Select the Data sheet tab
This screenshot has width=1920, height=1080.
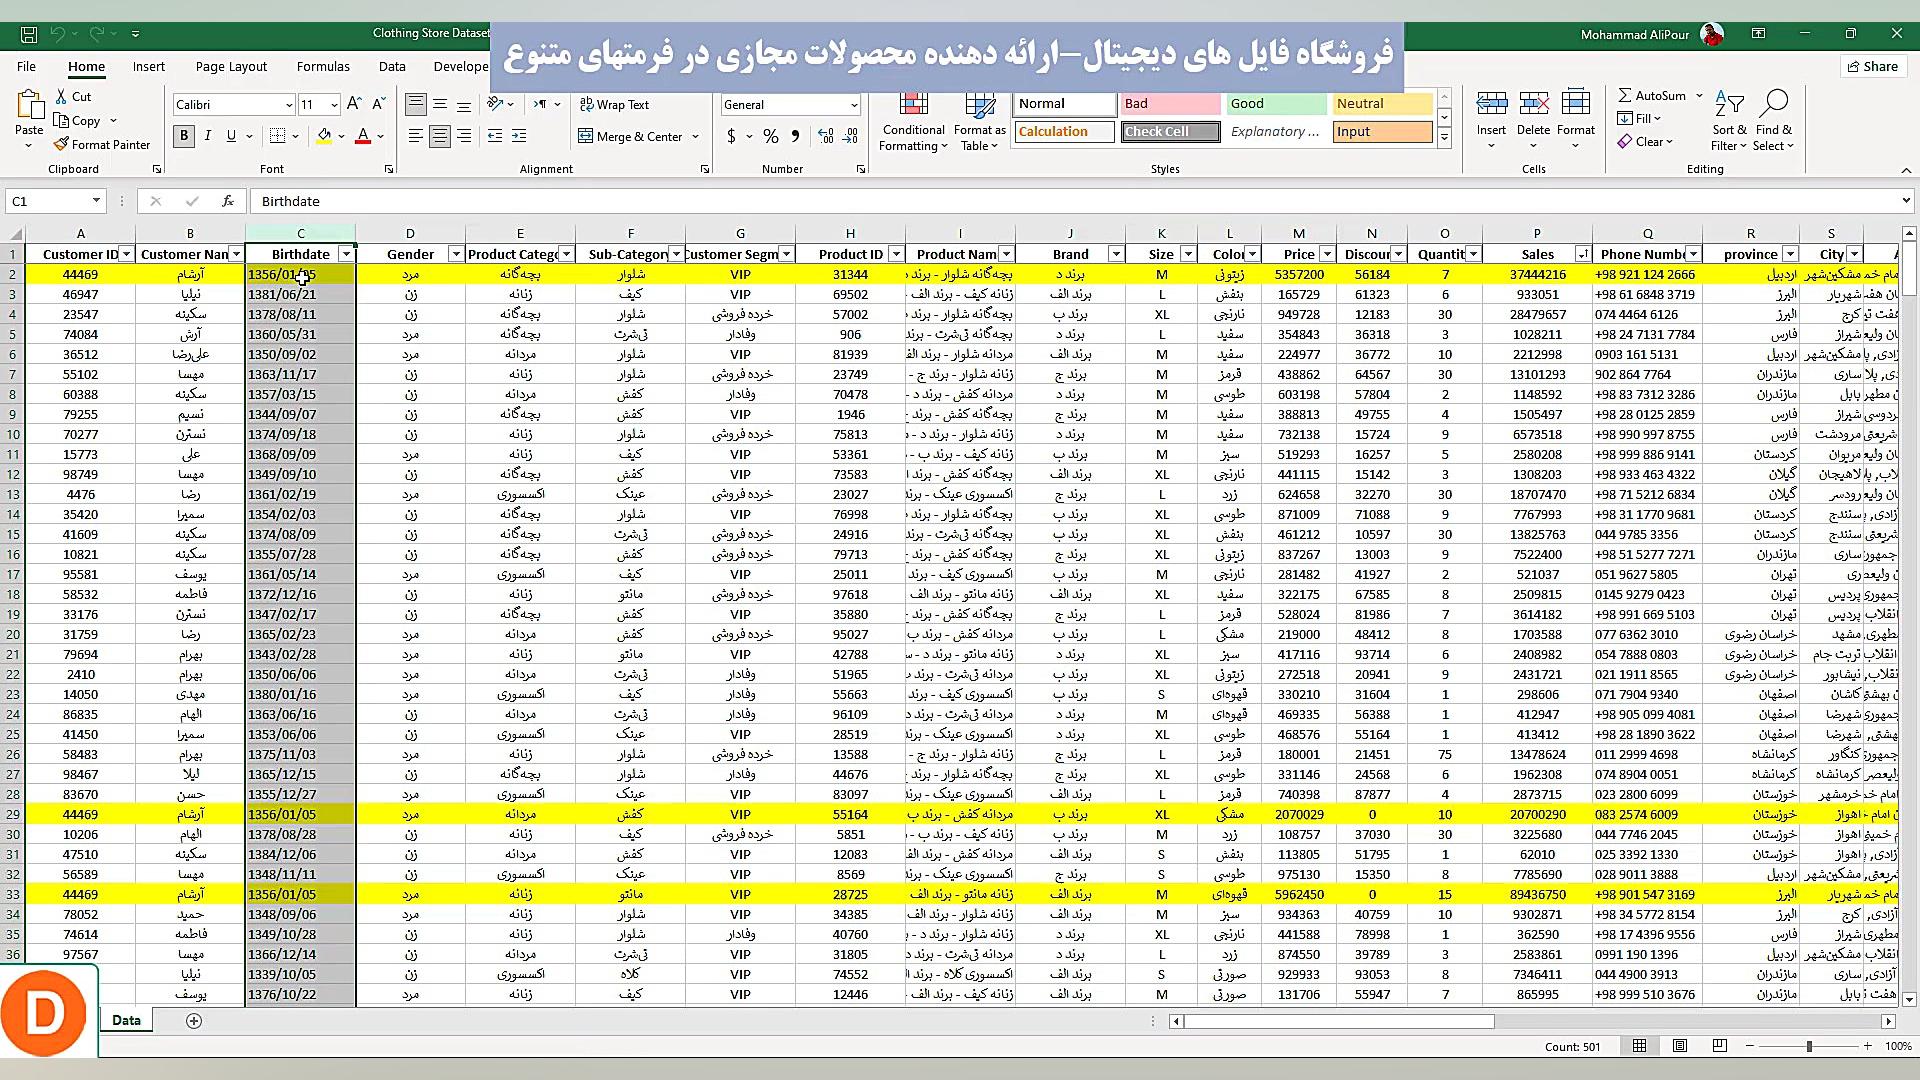(126, 1020)
